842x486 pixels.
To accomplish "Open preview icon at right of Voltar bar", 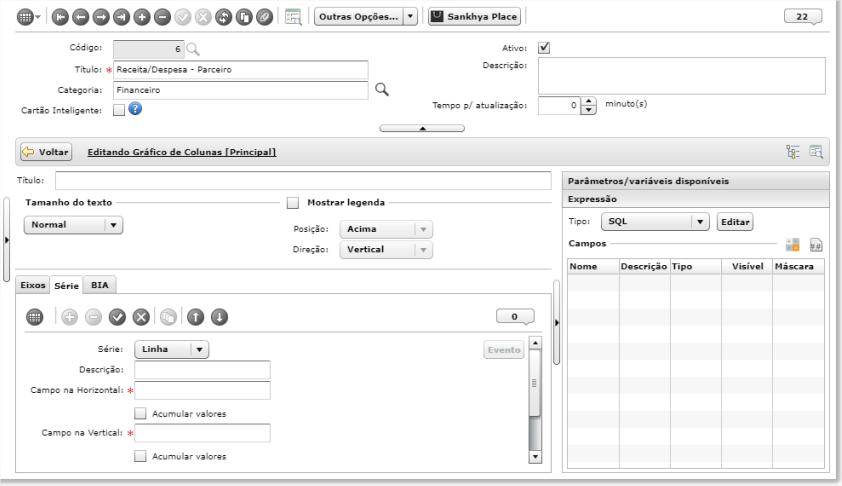I will click(816, 152).
